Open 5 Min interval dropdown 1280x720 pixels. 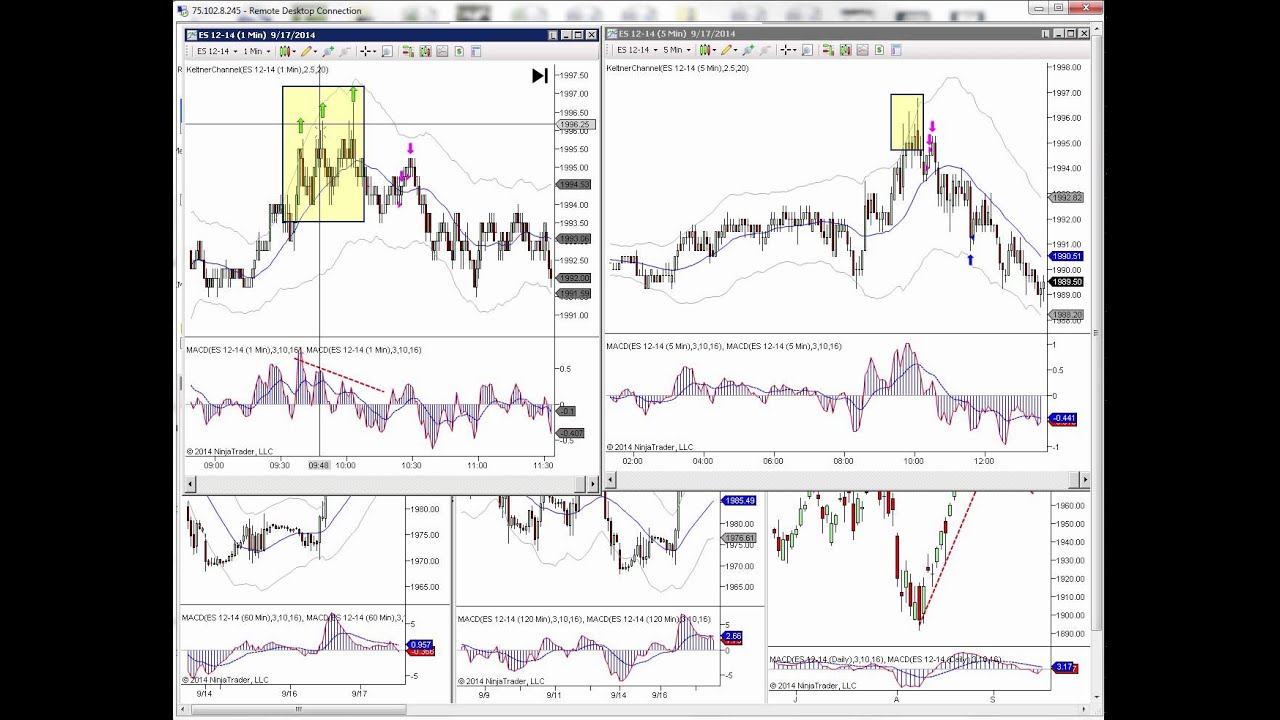pyautogui.click(x=677, y=50)
